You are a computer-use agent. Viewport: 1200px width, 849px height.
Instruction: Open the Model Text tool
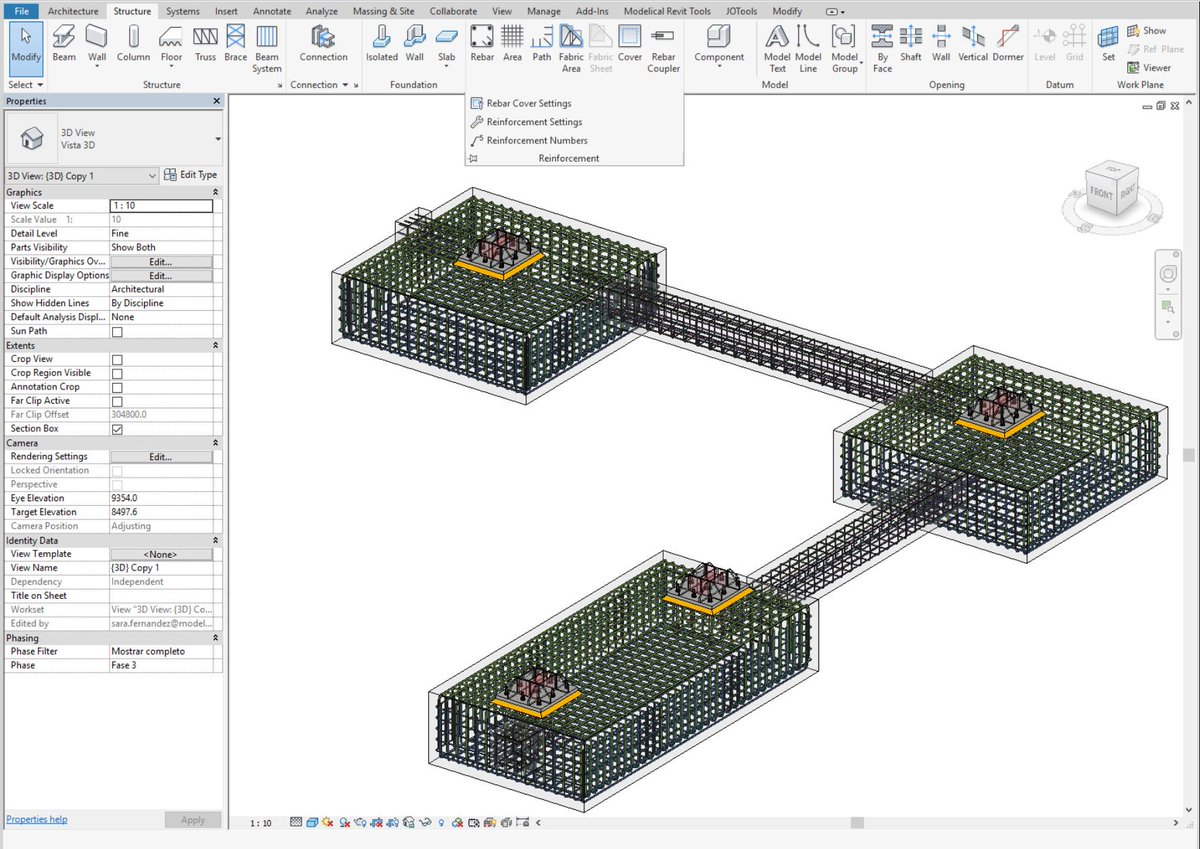pos(778,48)
